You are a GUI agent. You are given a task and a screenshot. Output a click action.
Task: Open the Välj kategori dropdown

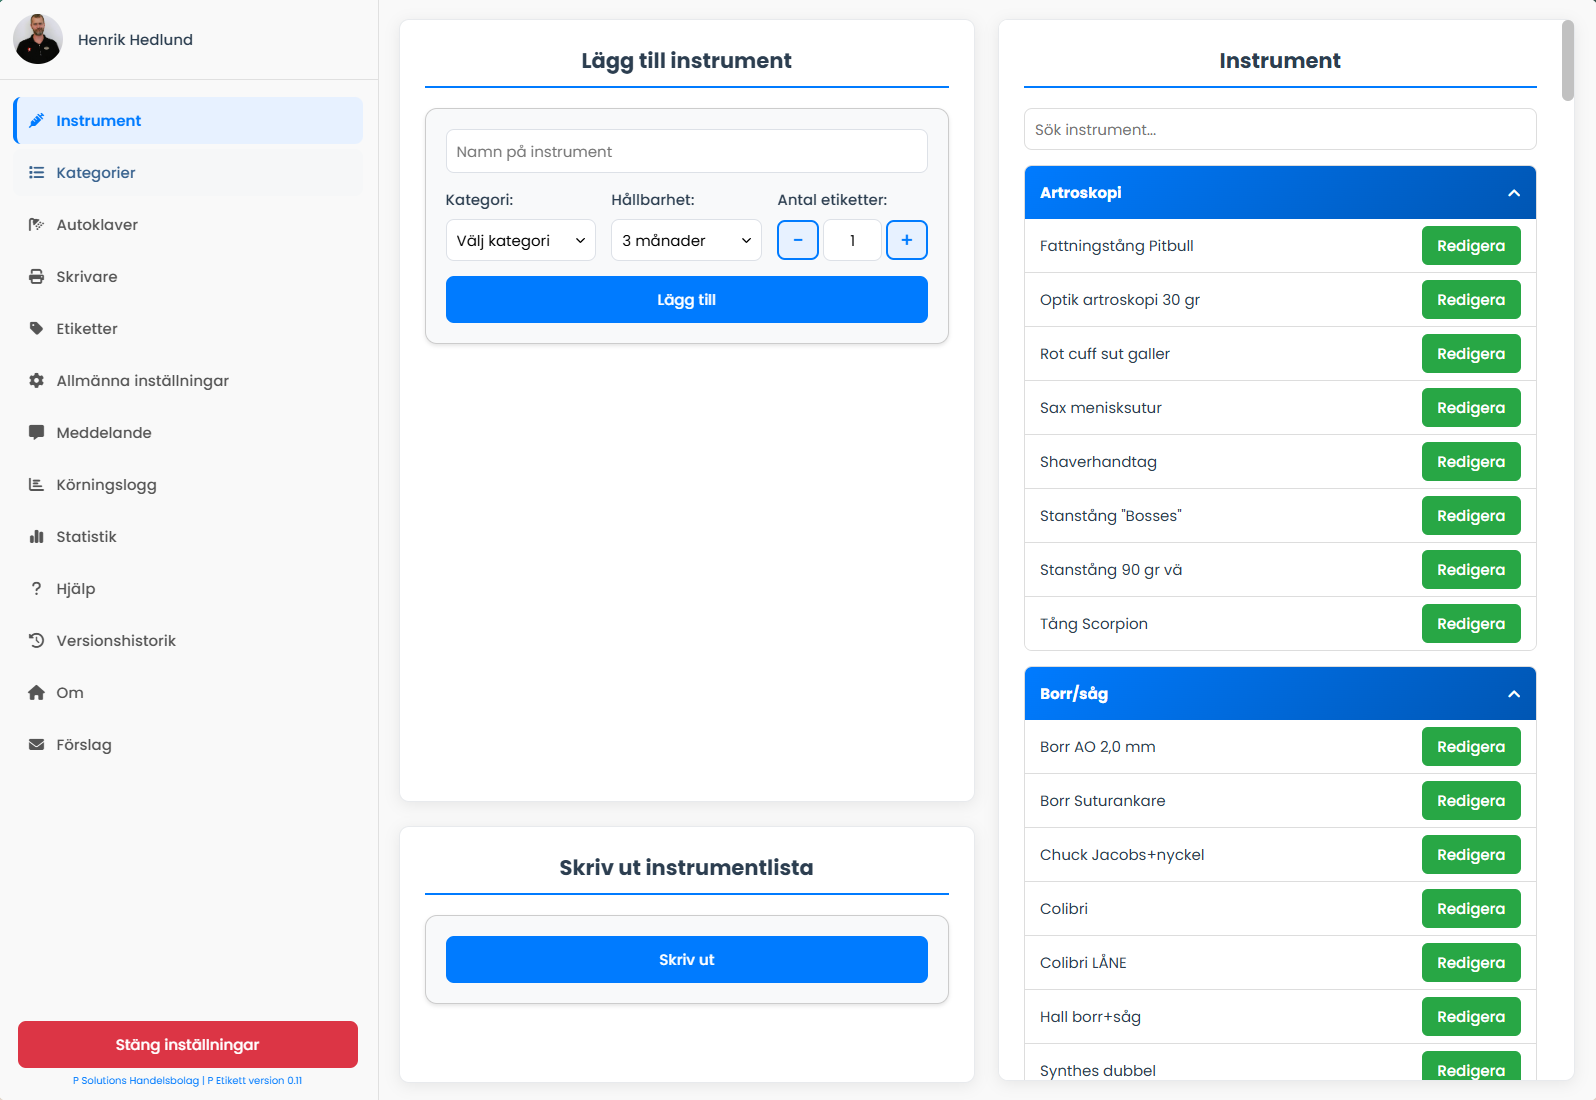(x=520, y=240)
